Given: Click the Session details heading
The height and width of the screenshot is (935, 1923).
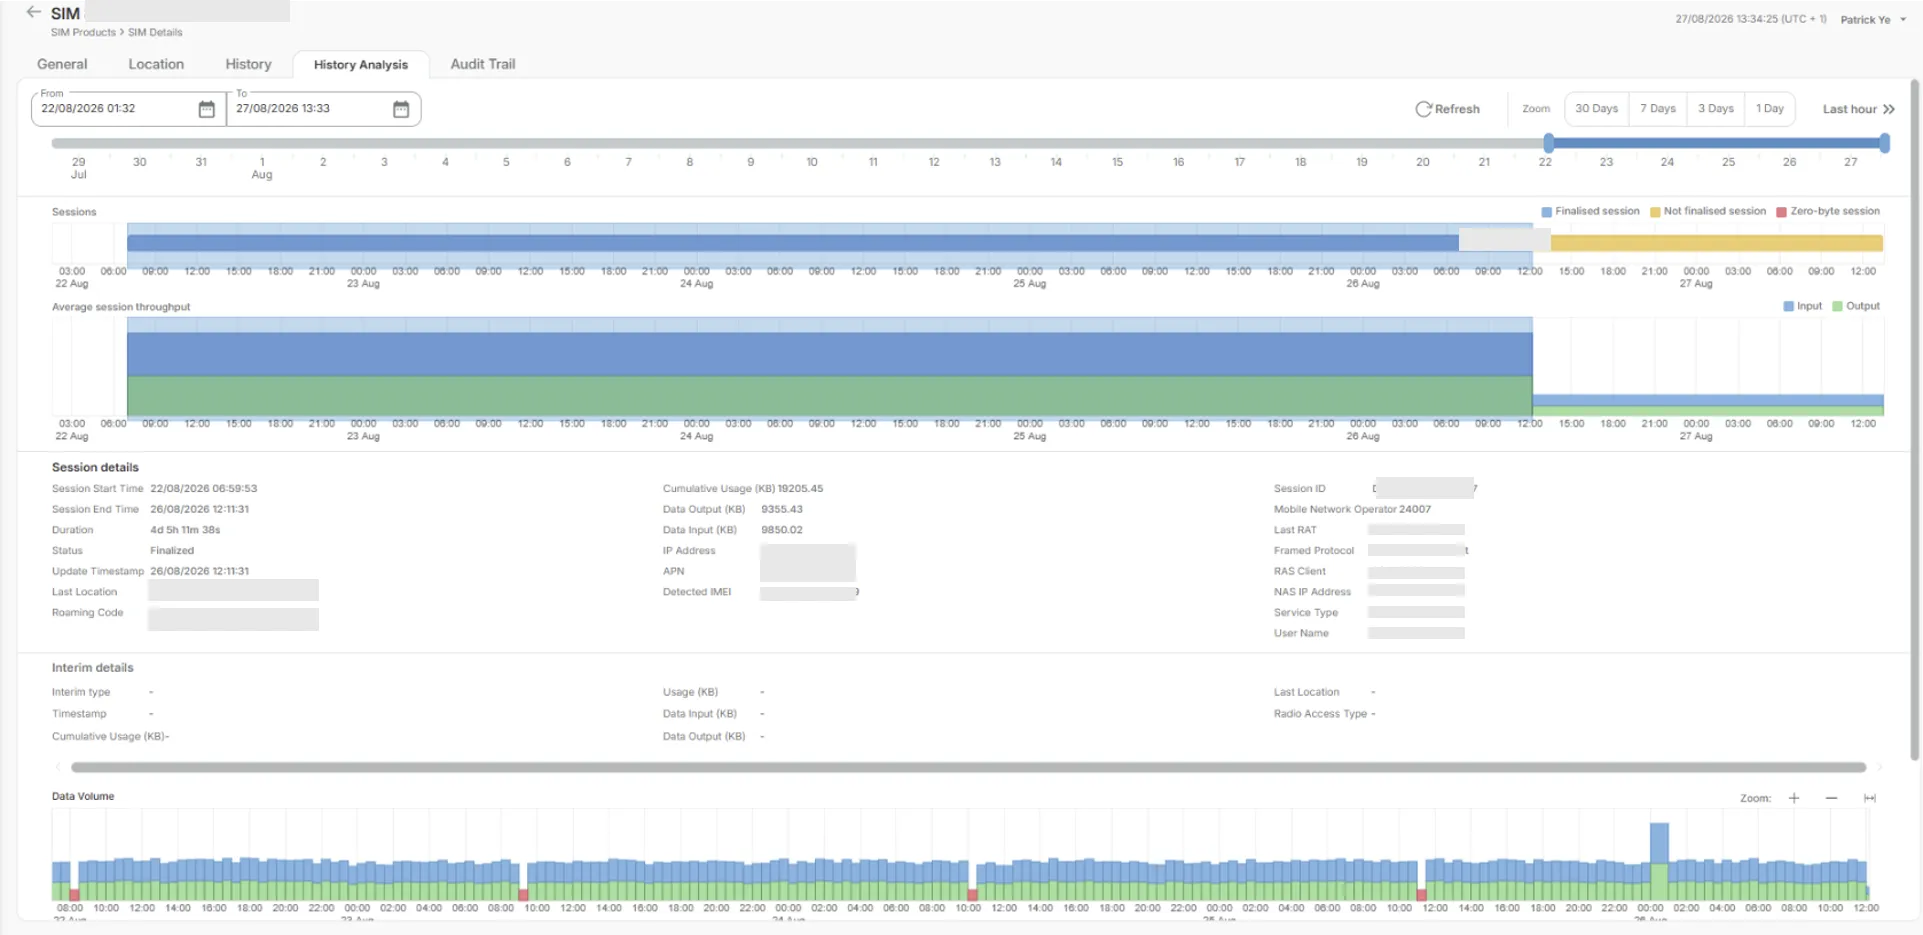Looking at the screenshot, I should click(95, 467).
